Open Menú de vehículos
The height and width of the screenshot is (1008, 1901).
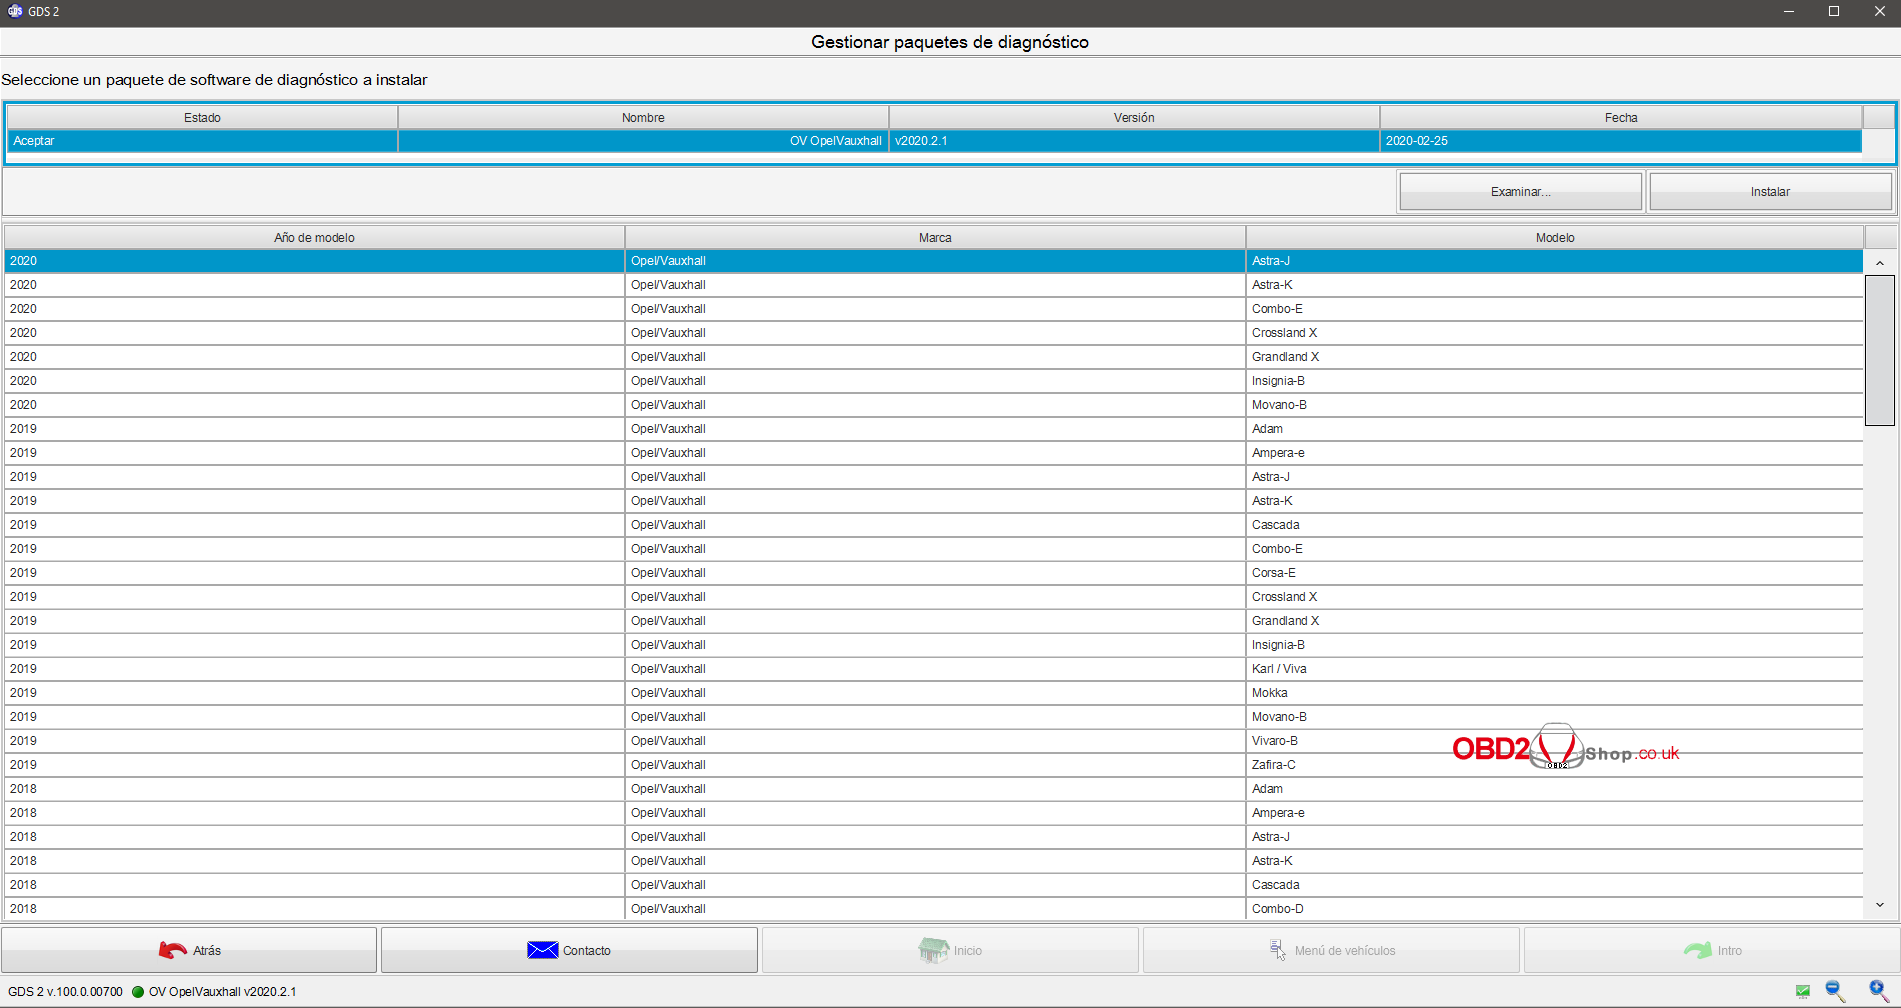(x=1331, y=950)
